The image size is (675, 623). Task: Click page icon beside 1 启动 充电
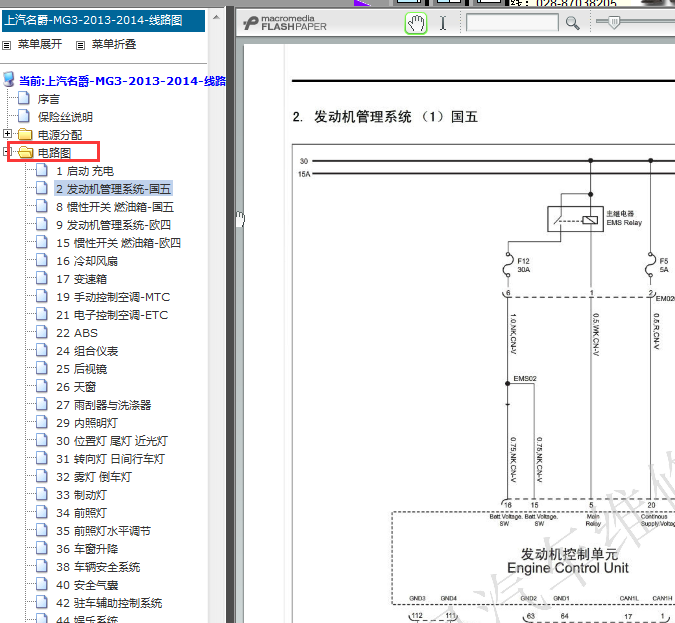[42, 170]
